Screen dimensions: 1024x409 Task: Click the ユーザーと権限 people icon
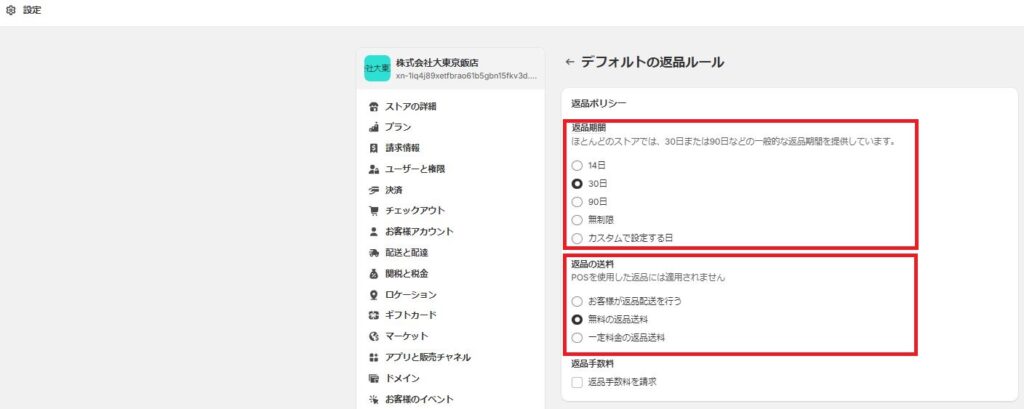tap(374, 169)
